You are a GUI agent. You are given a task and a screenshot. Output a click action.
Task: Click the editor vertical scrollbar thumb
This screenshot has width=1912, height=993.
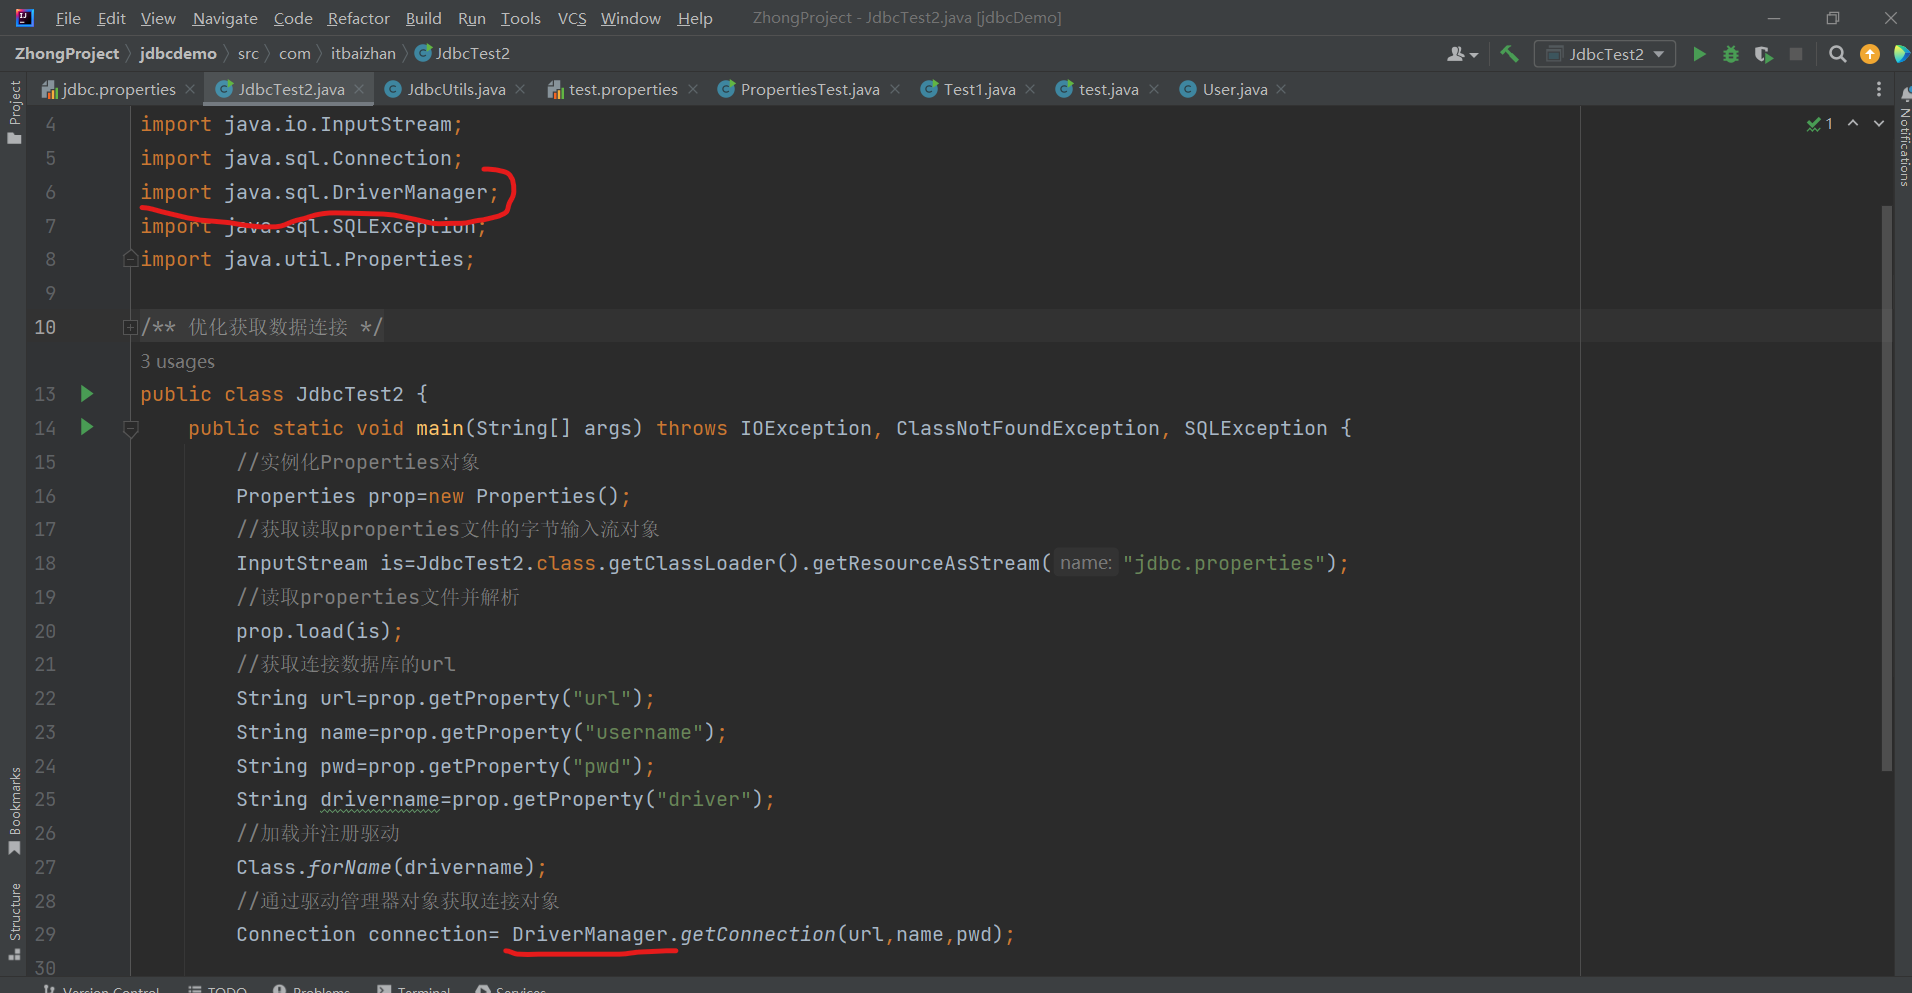coord(1886,488)
